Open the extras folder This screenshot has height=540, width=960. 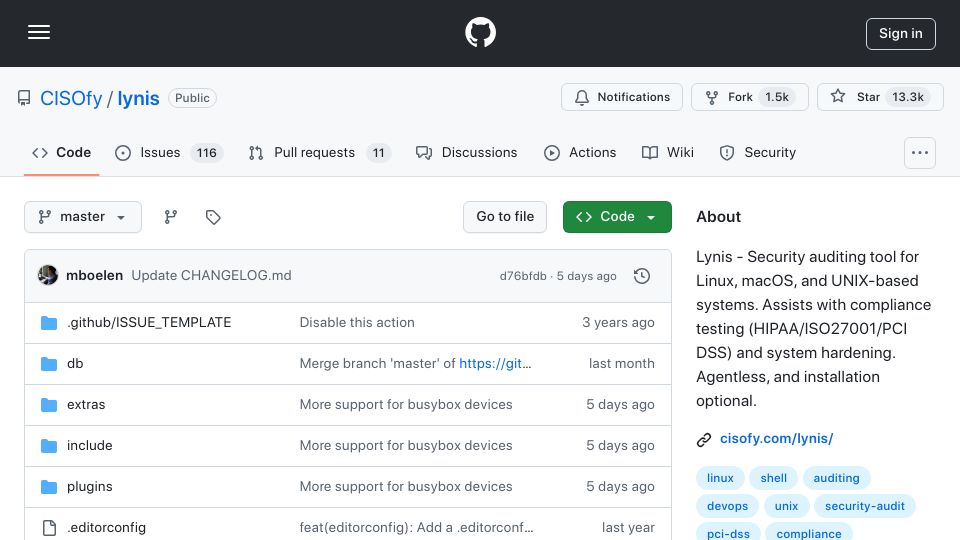[x=86, y=405]
